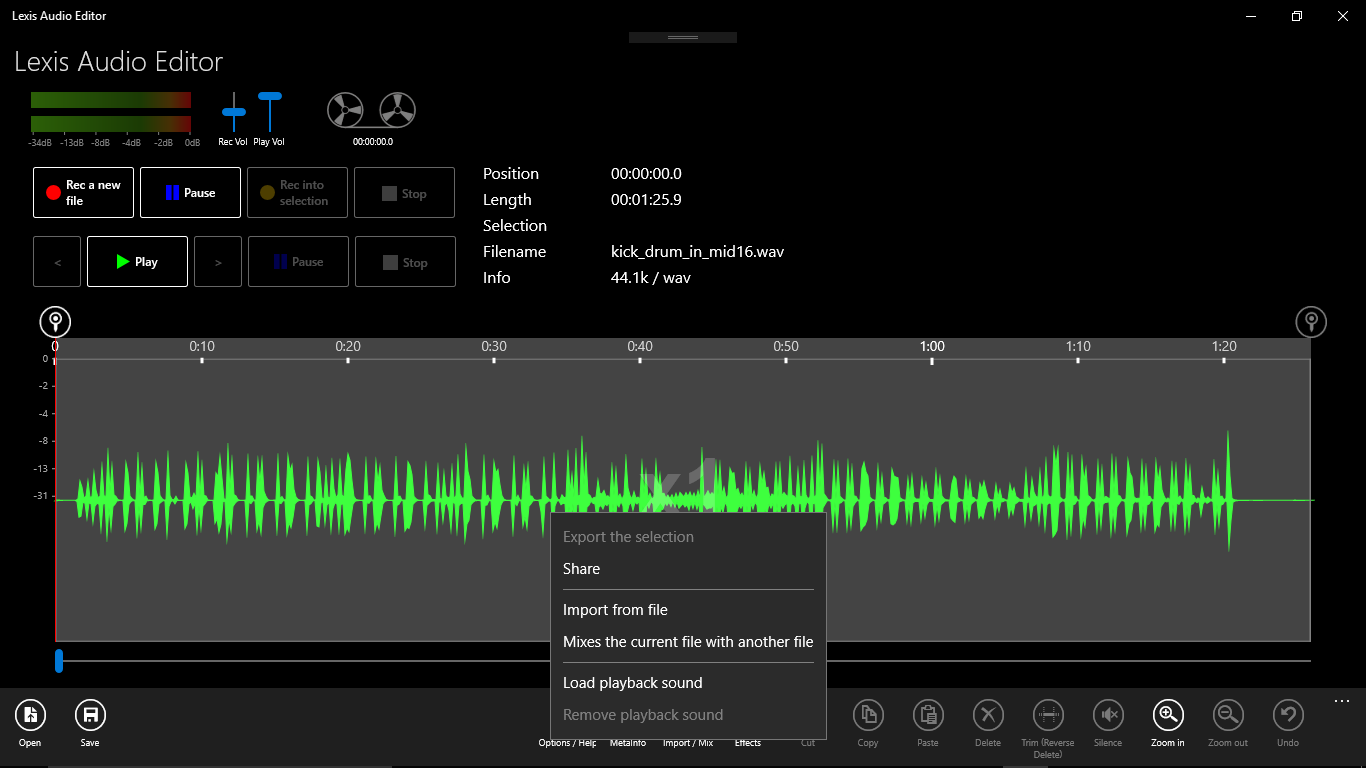Click the top app bar handle
The height and width of the screenshot is (768, 1366).
(x=683, y=37)
